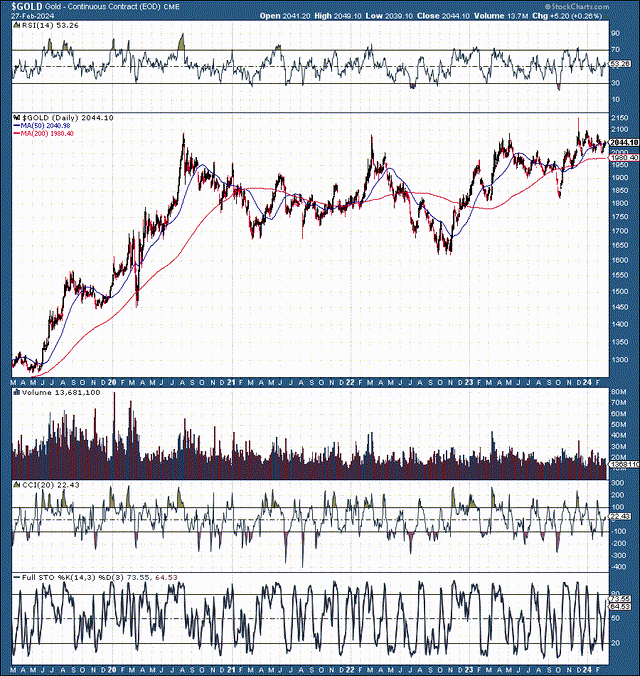This screenshot has width=640, height=676.
Task: Click the CCI(20) 22.43 legend label
Action: [50, 485]
